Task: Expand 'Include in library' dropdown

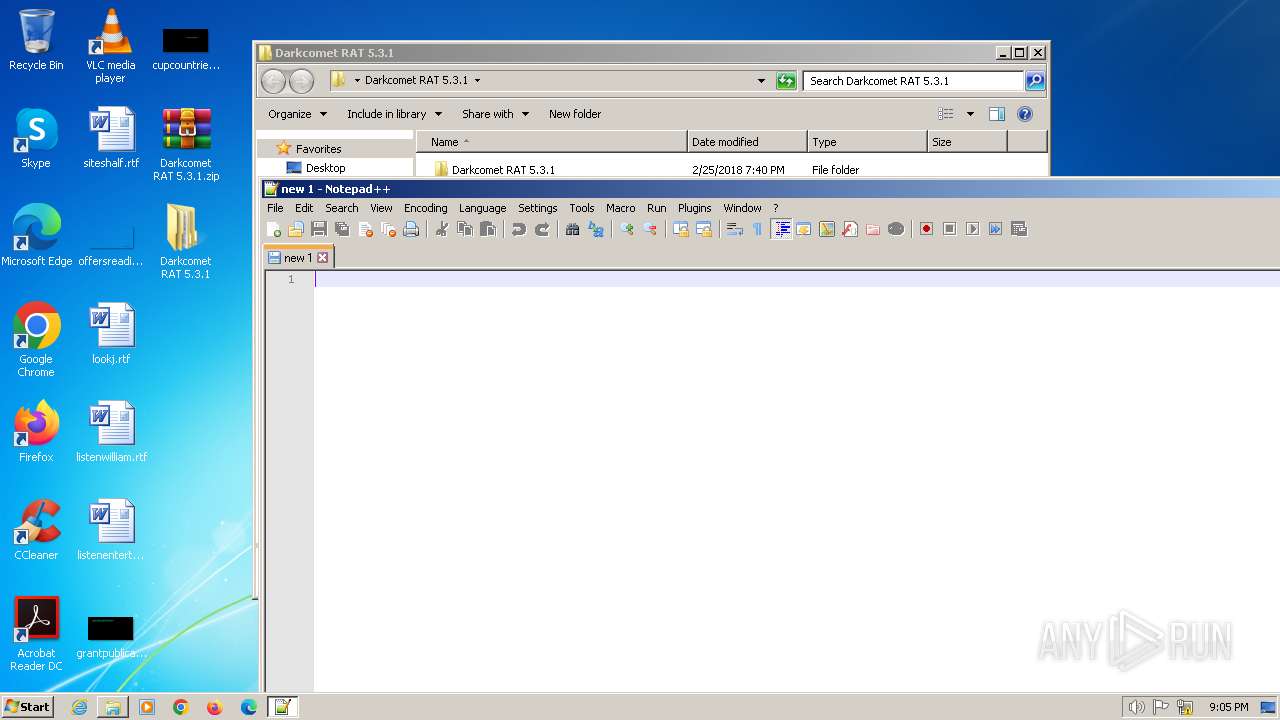Action: (x=394, y=114)
